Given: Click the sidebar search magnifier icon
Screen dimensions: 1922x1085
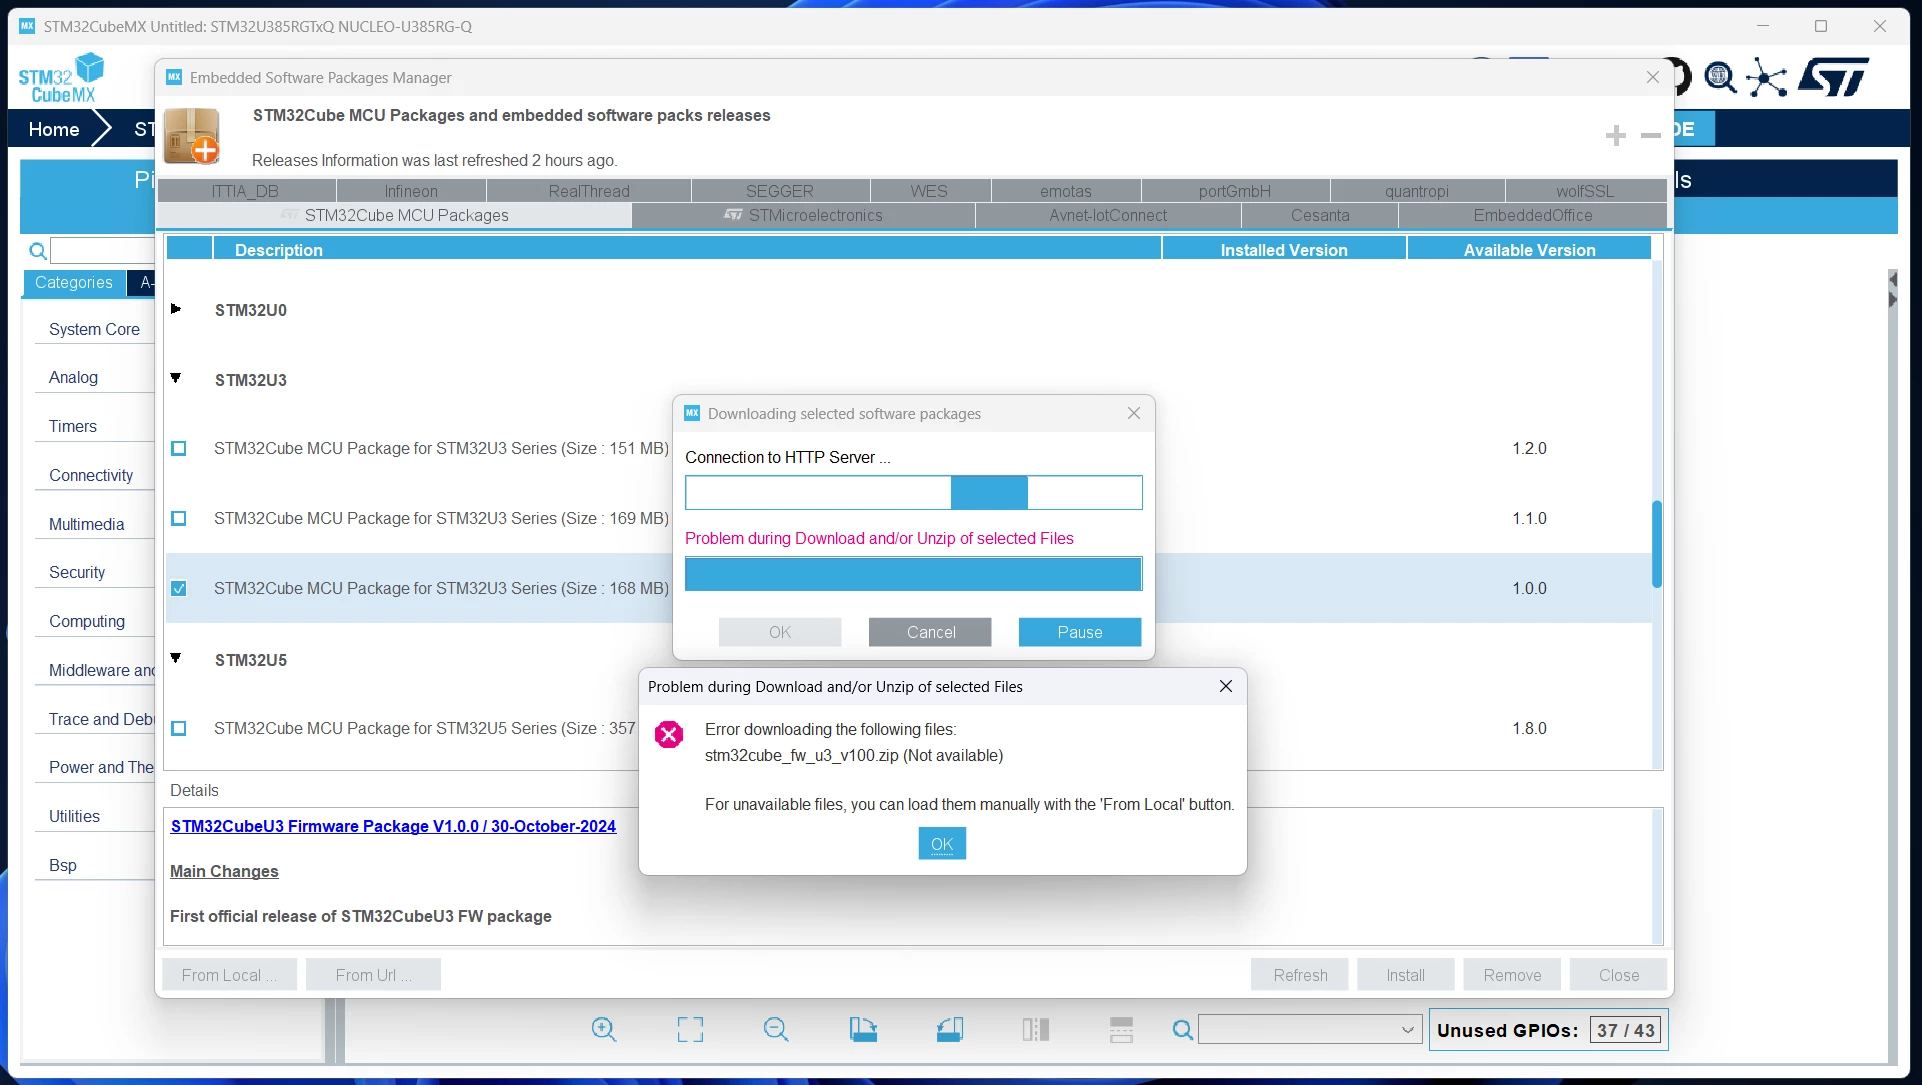Looking at the screenshot, I should point(38,251).
